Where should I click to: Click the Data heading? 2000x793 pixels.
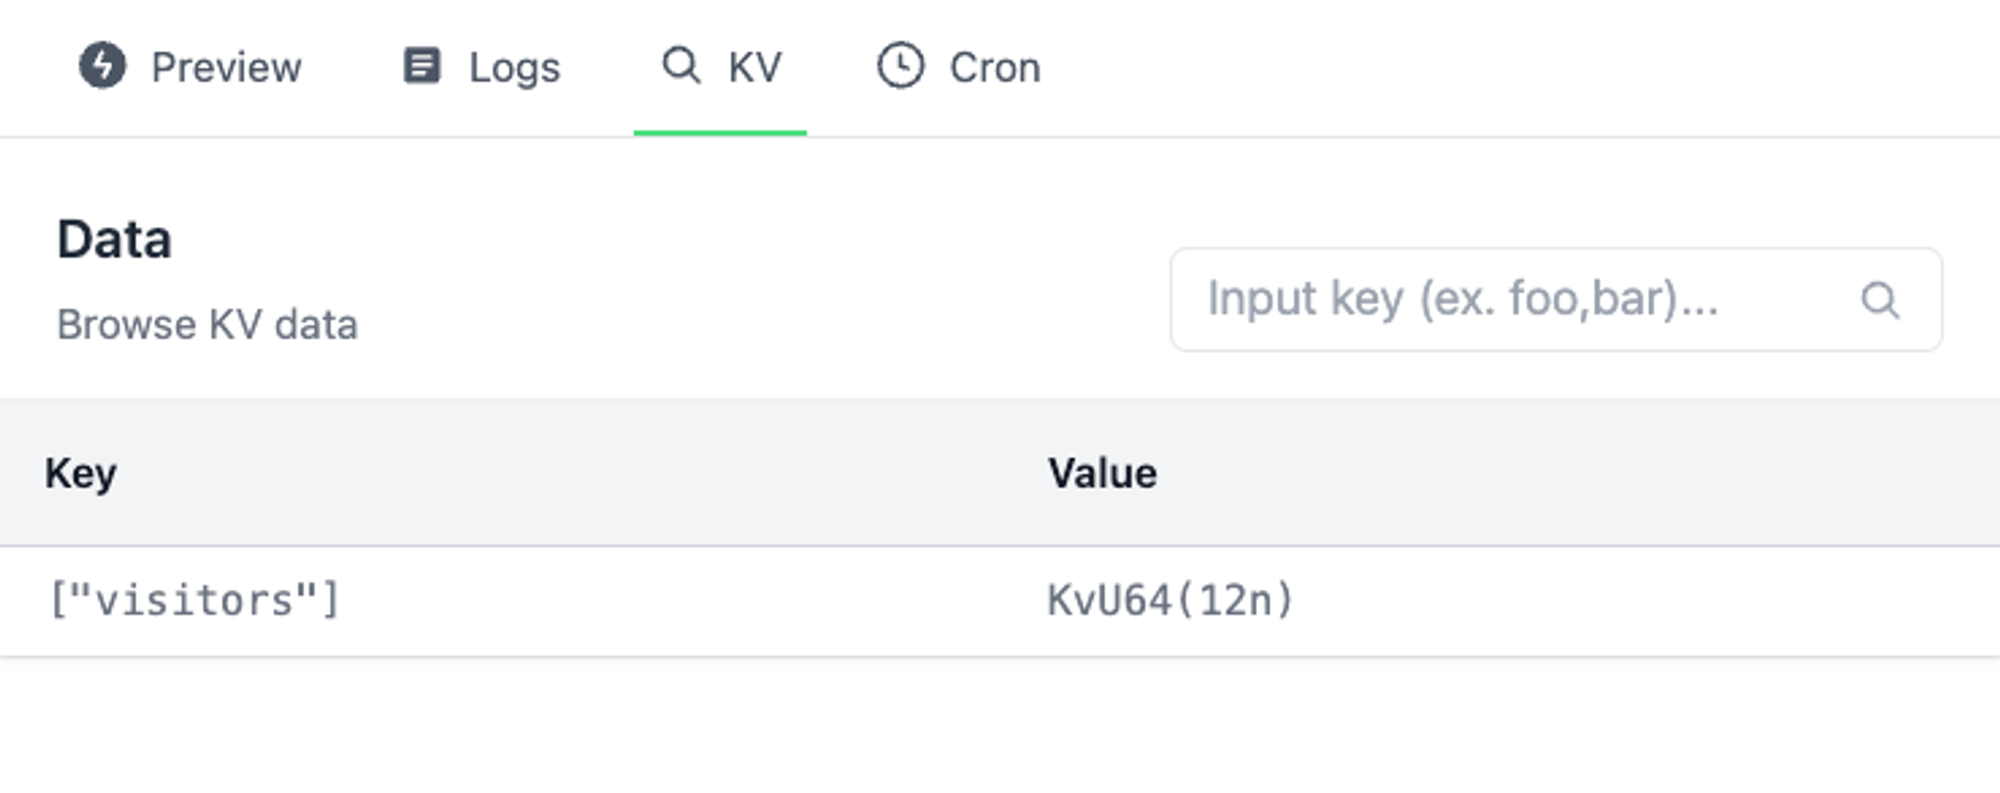(x=116, y=239)
